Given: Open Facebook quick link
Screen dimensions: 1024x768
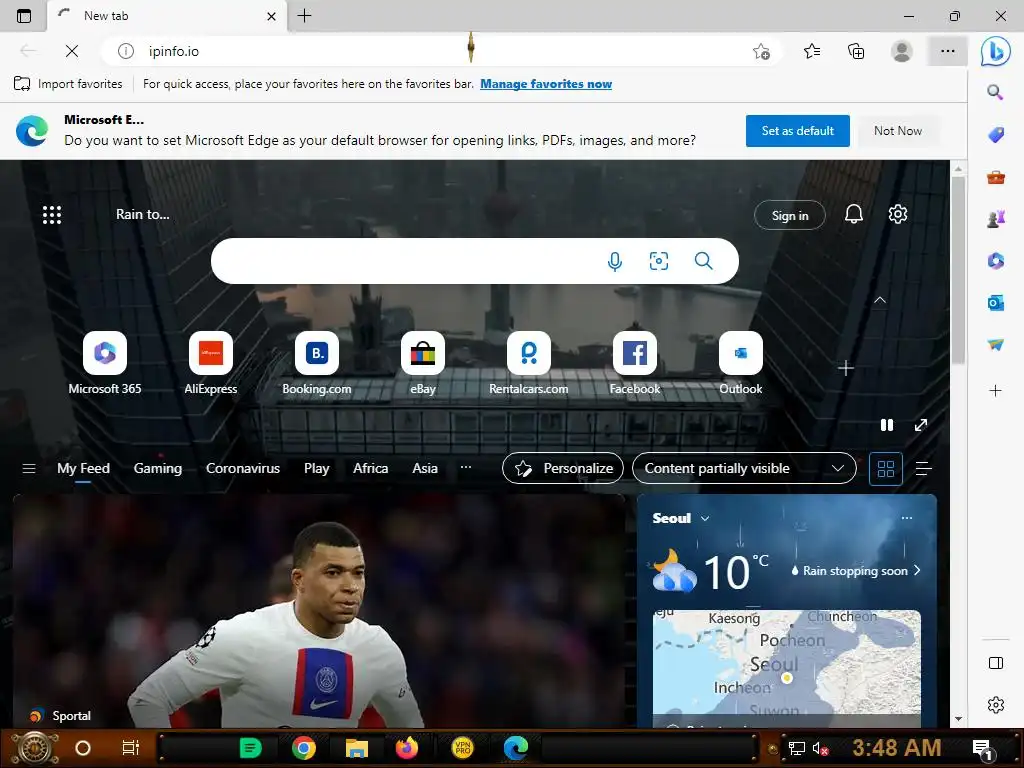Looking at the screenshot, I should point(635,363).
